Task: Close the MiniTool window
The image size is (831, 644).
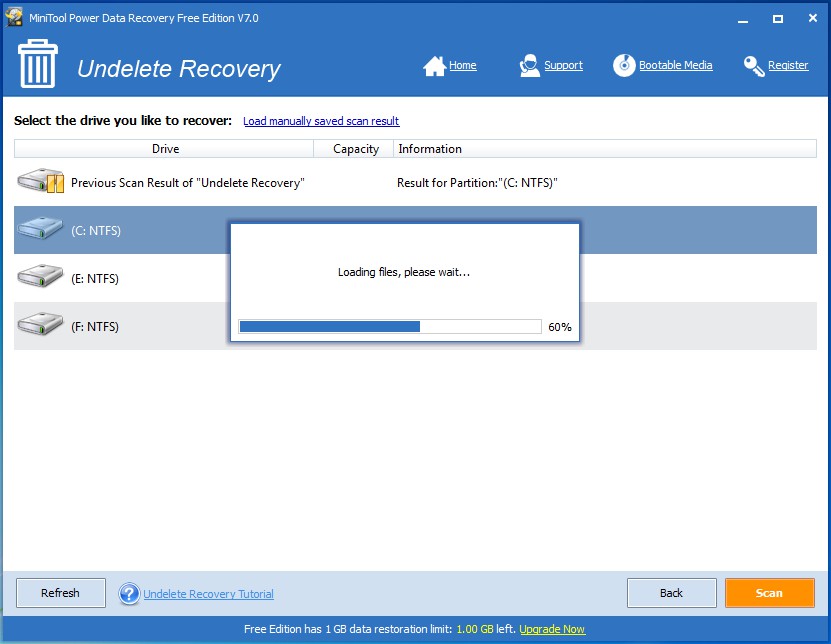Action: [812, 18]
